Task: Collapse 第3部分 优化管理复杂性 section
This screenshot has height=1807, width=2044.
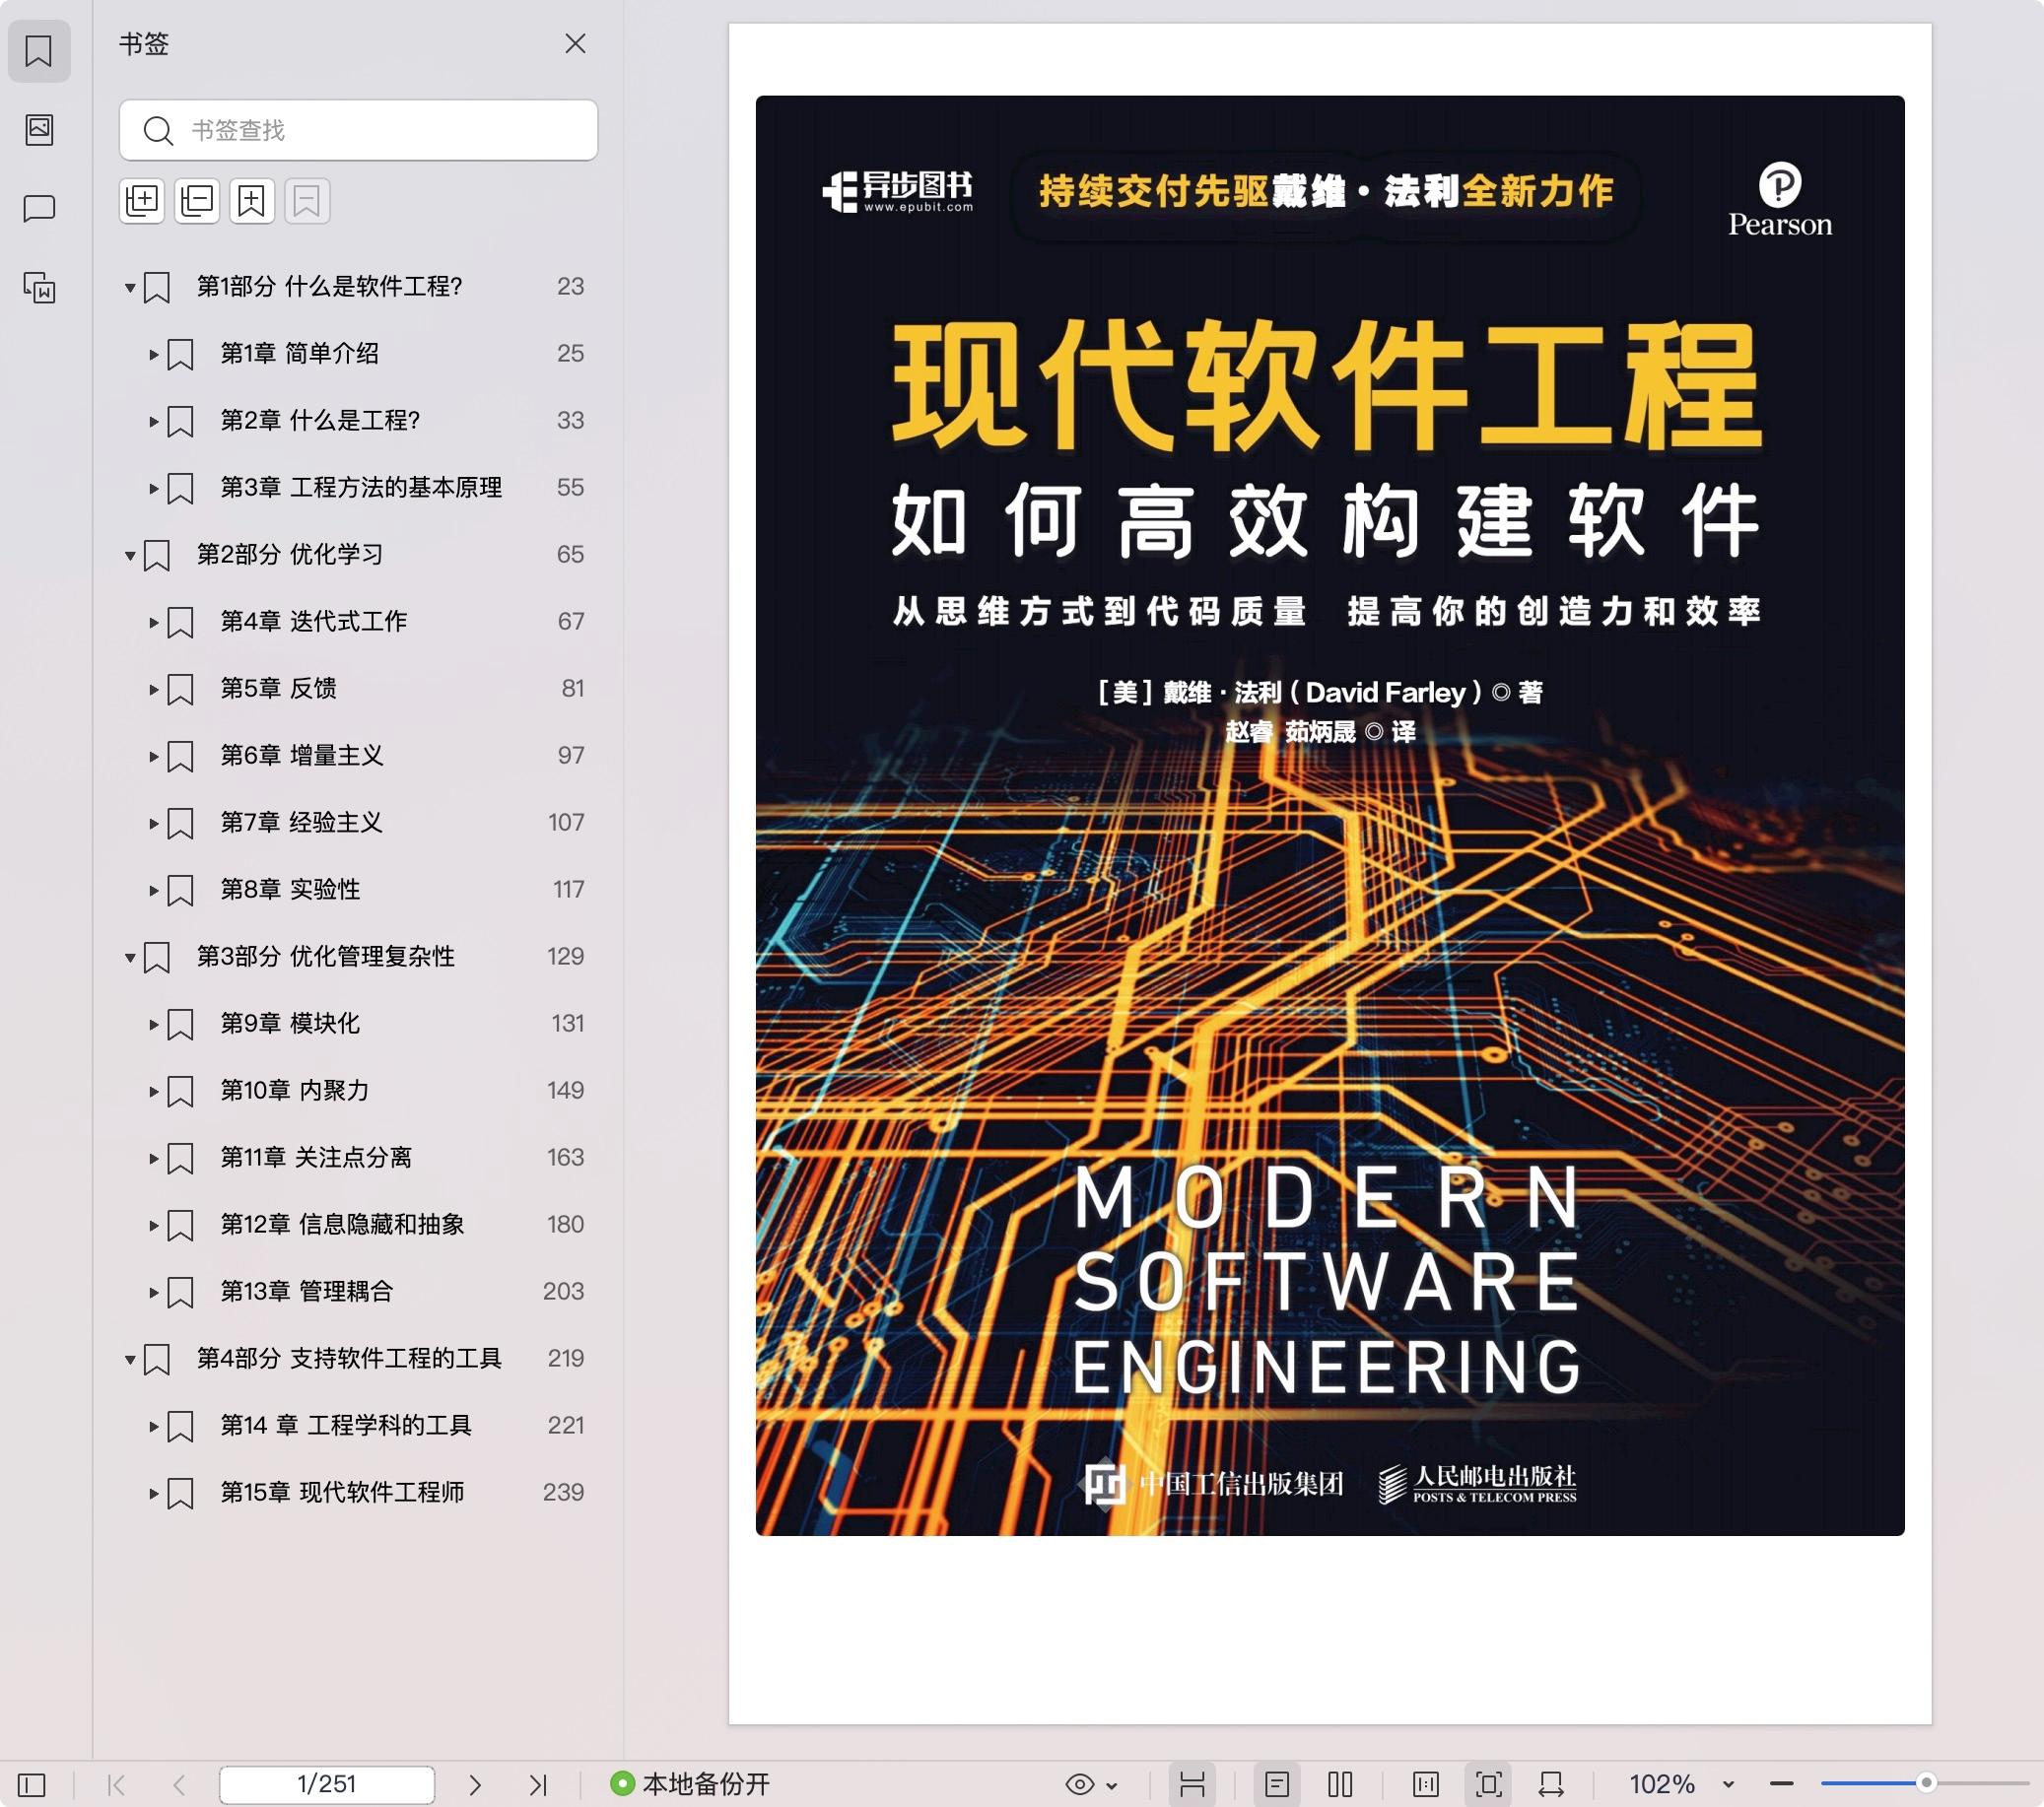Action: (130, 957)
